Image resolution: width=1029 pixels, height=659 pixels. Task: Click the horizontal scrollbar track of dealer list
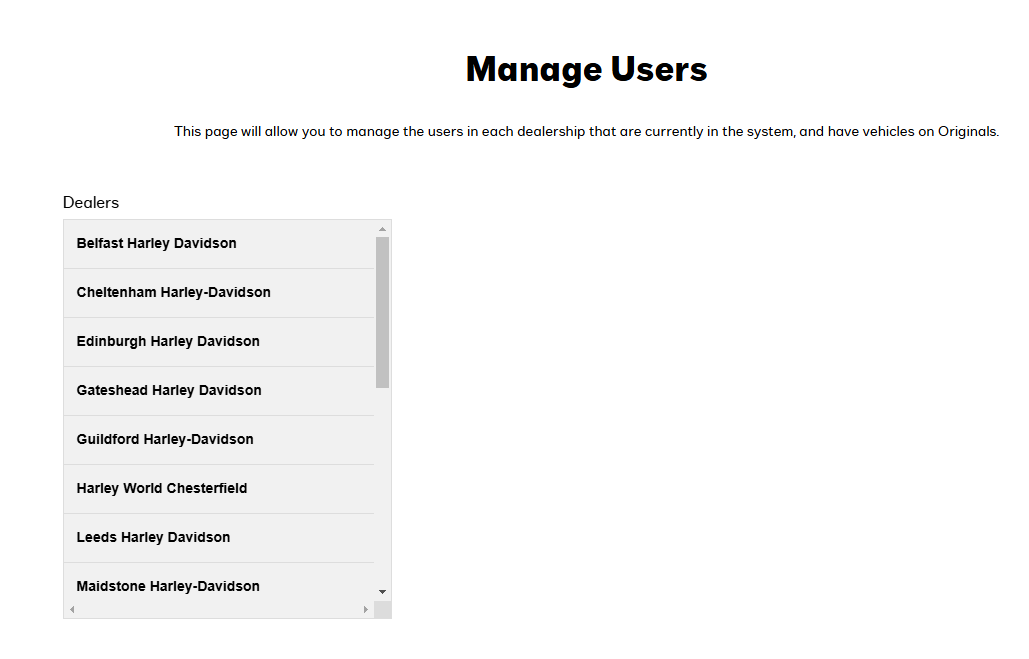point(218,609)
